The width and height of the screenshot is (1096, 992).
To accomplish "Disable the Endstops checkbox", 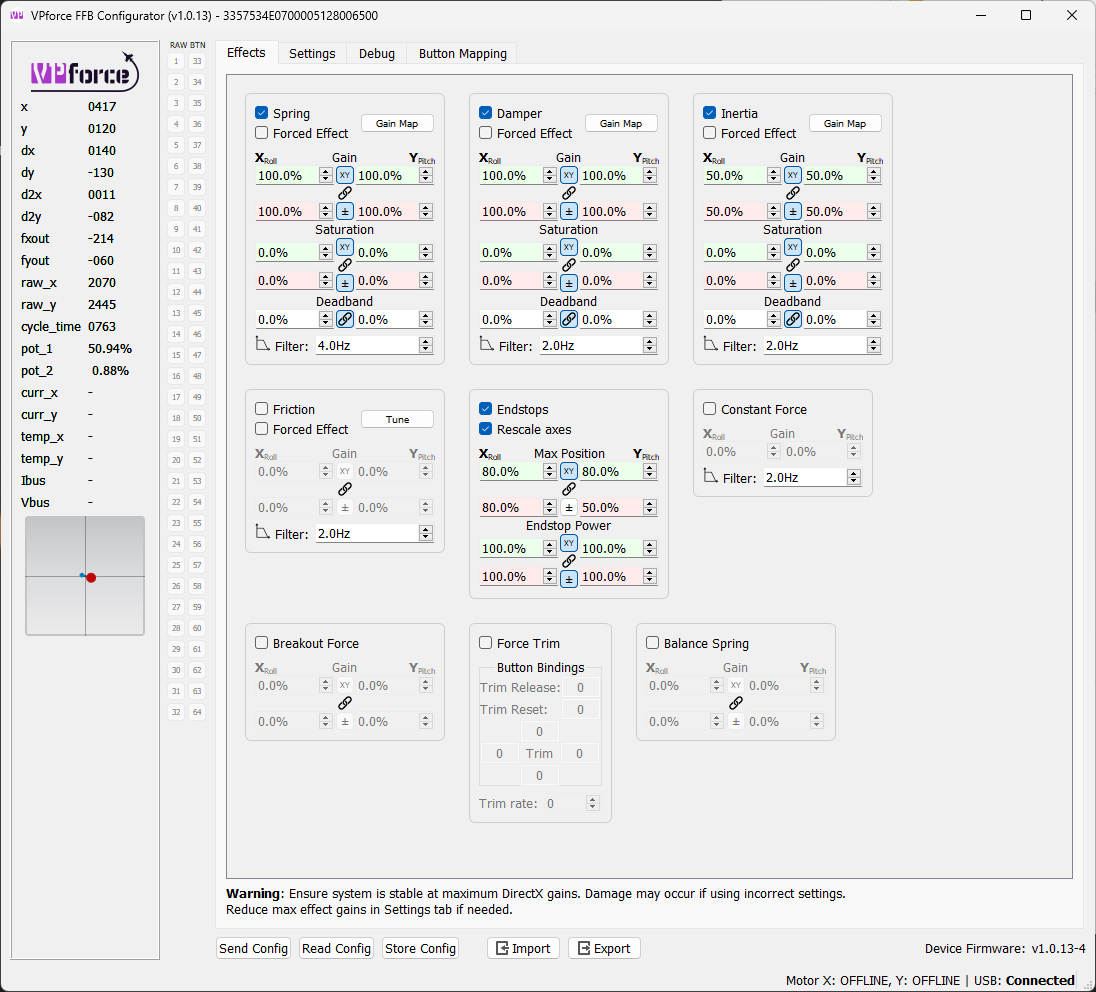I will tap(486, 409).
